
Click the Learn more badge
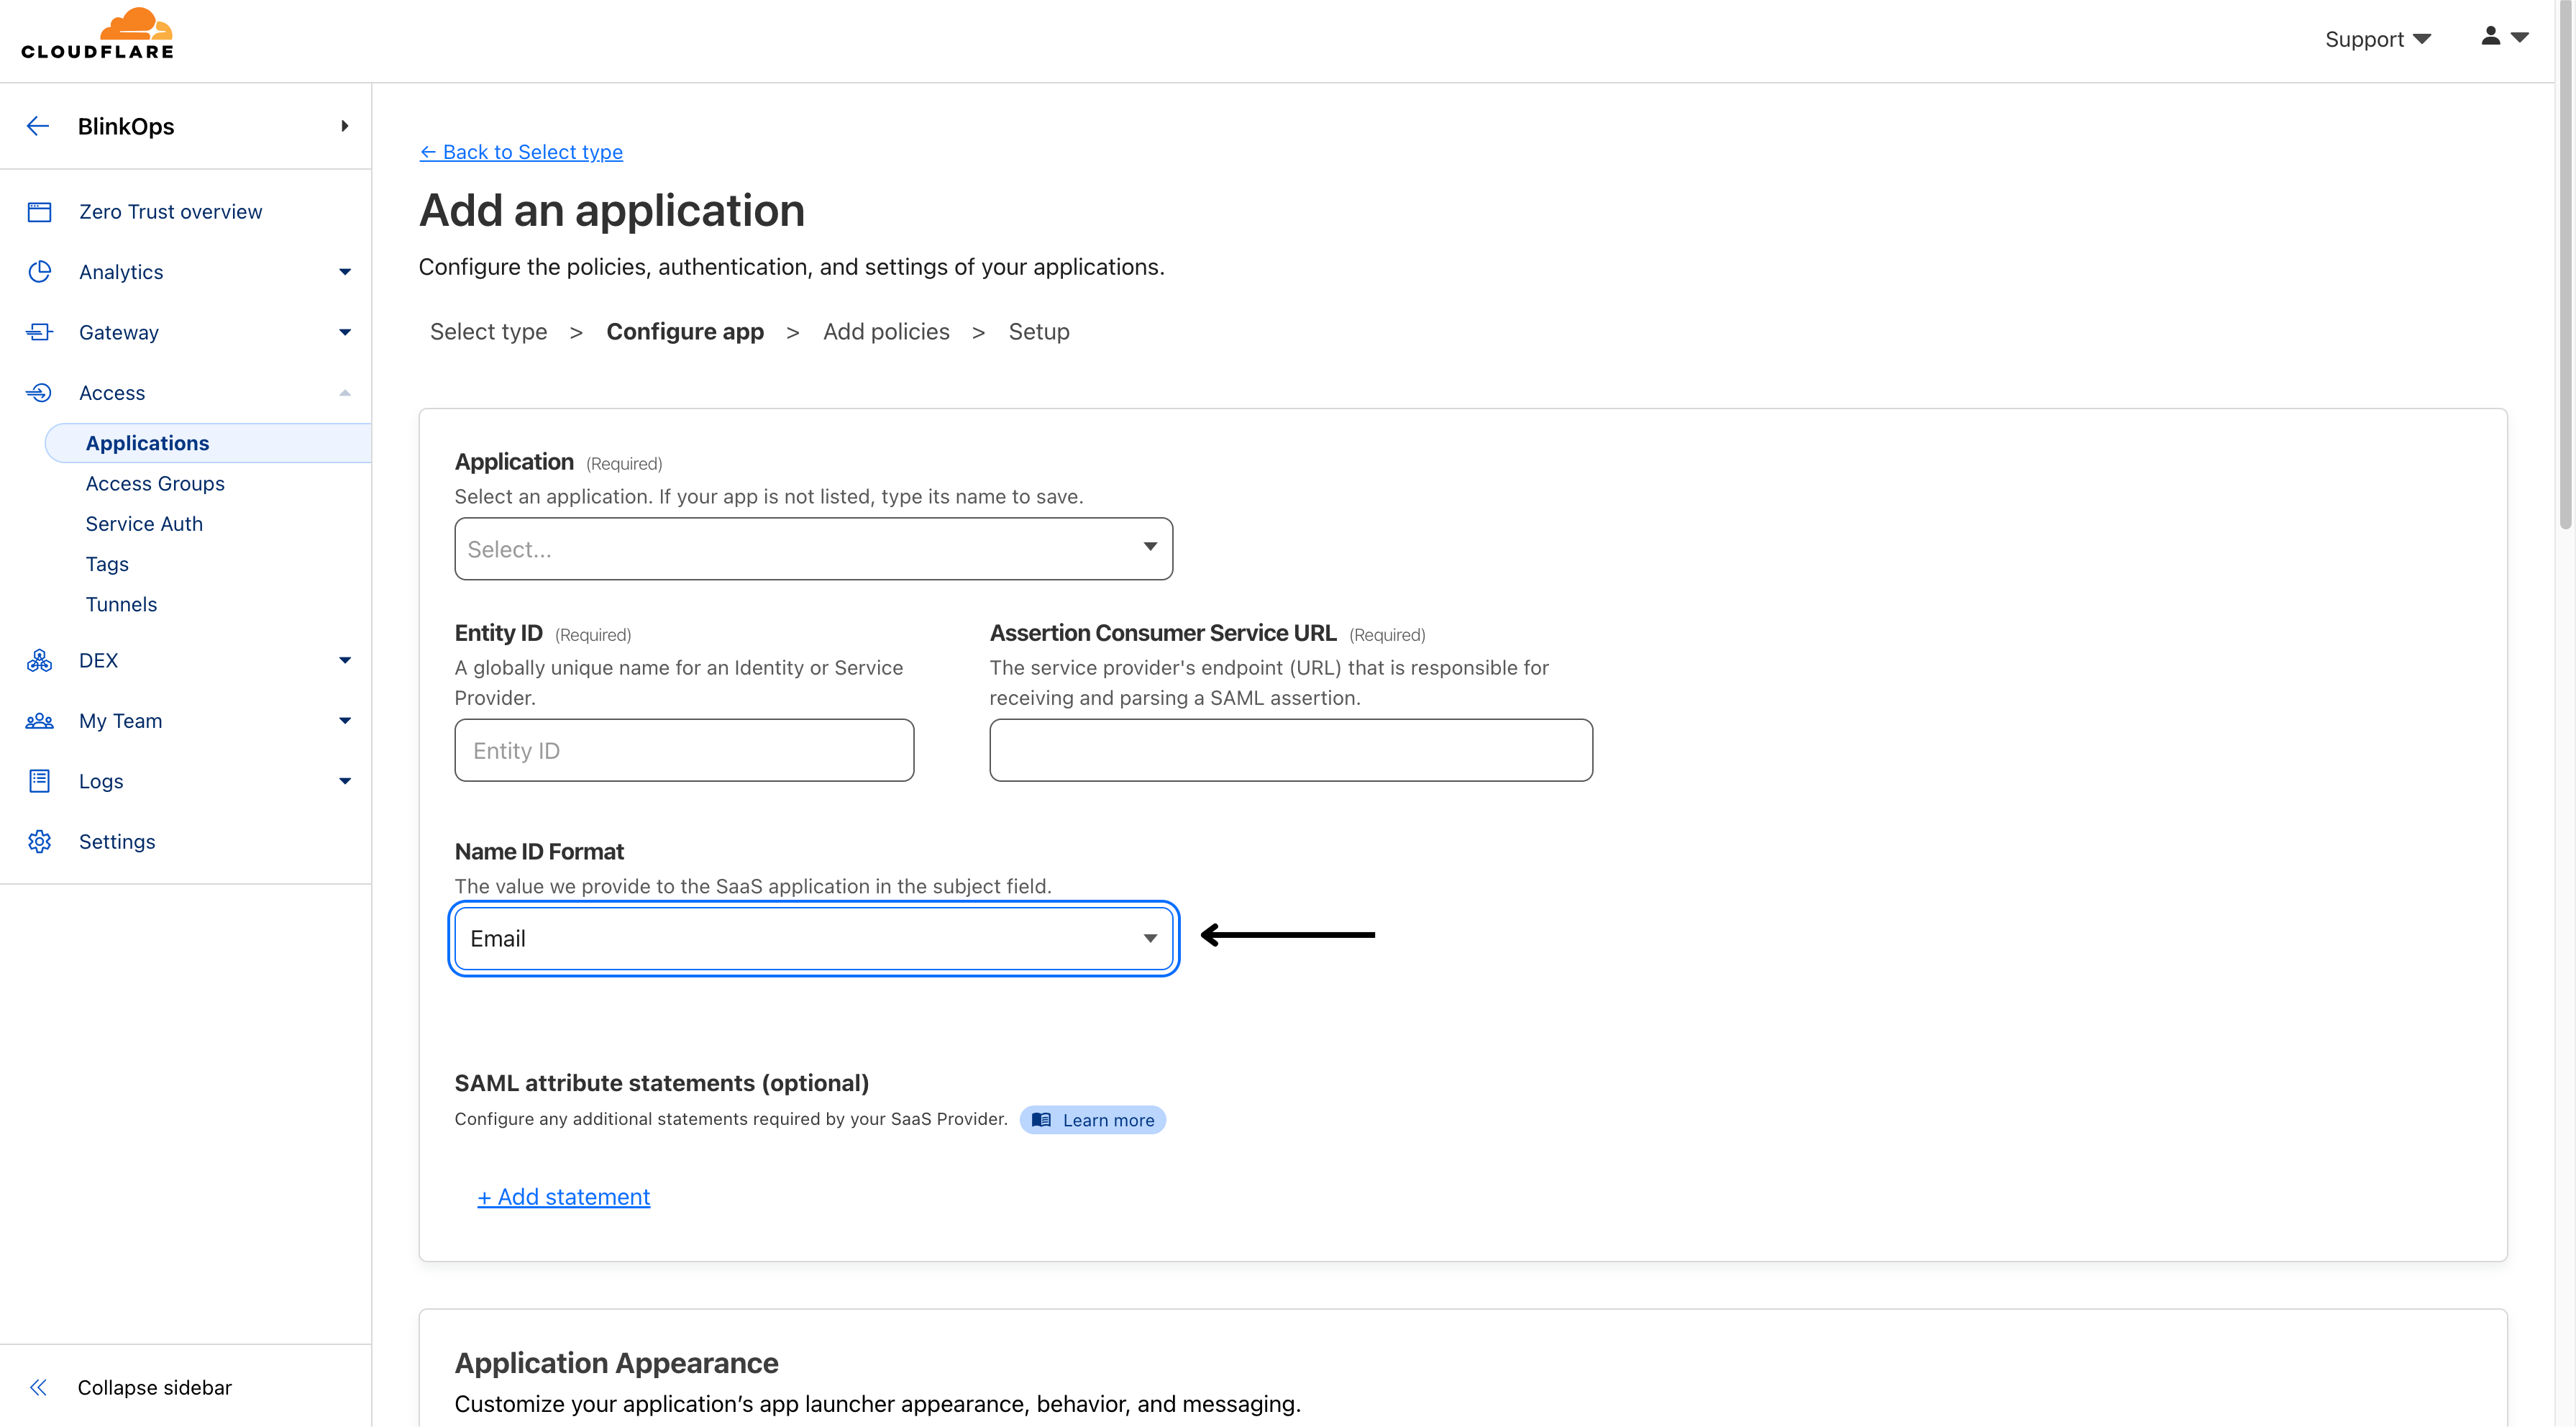point(1092,1120)
